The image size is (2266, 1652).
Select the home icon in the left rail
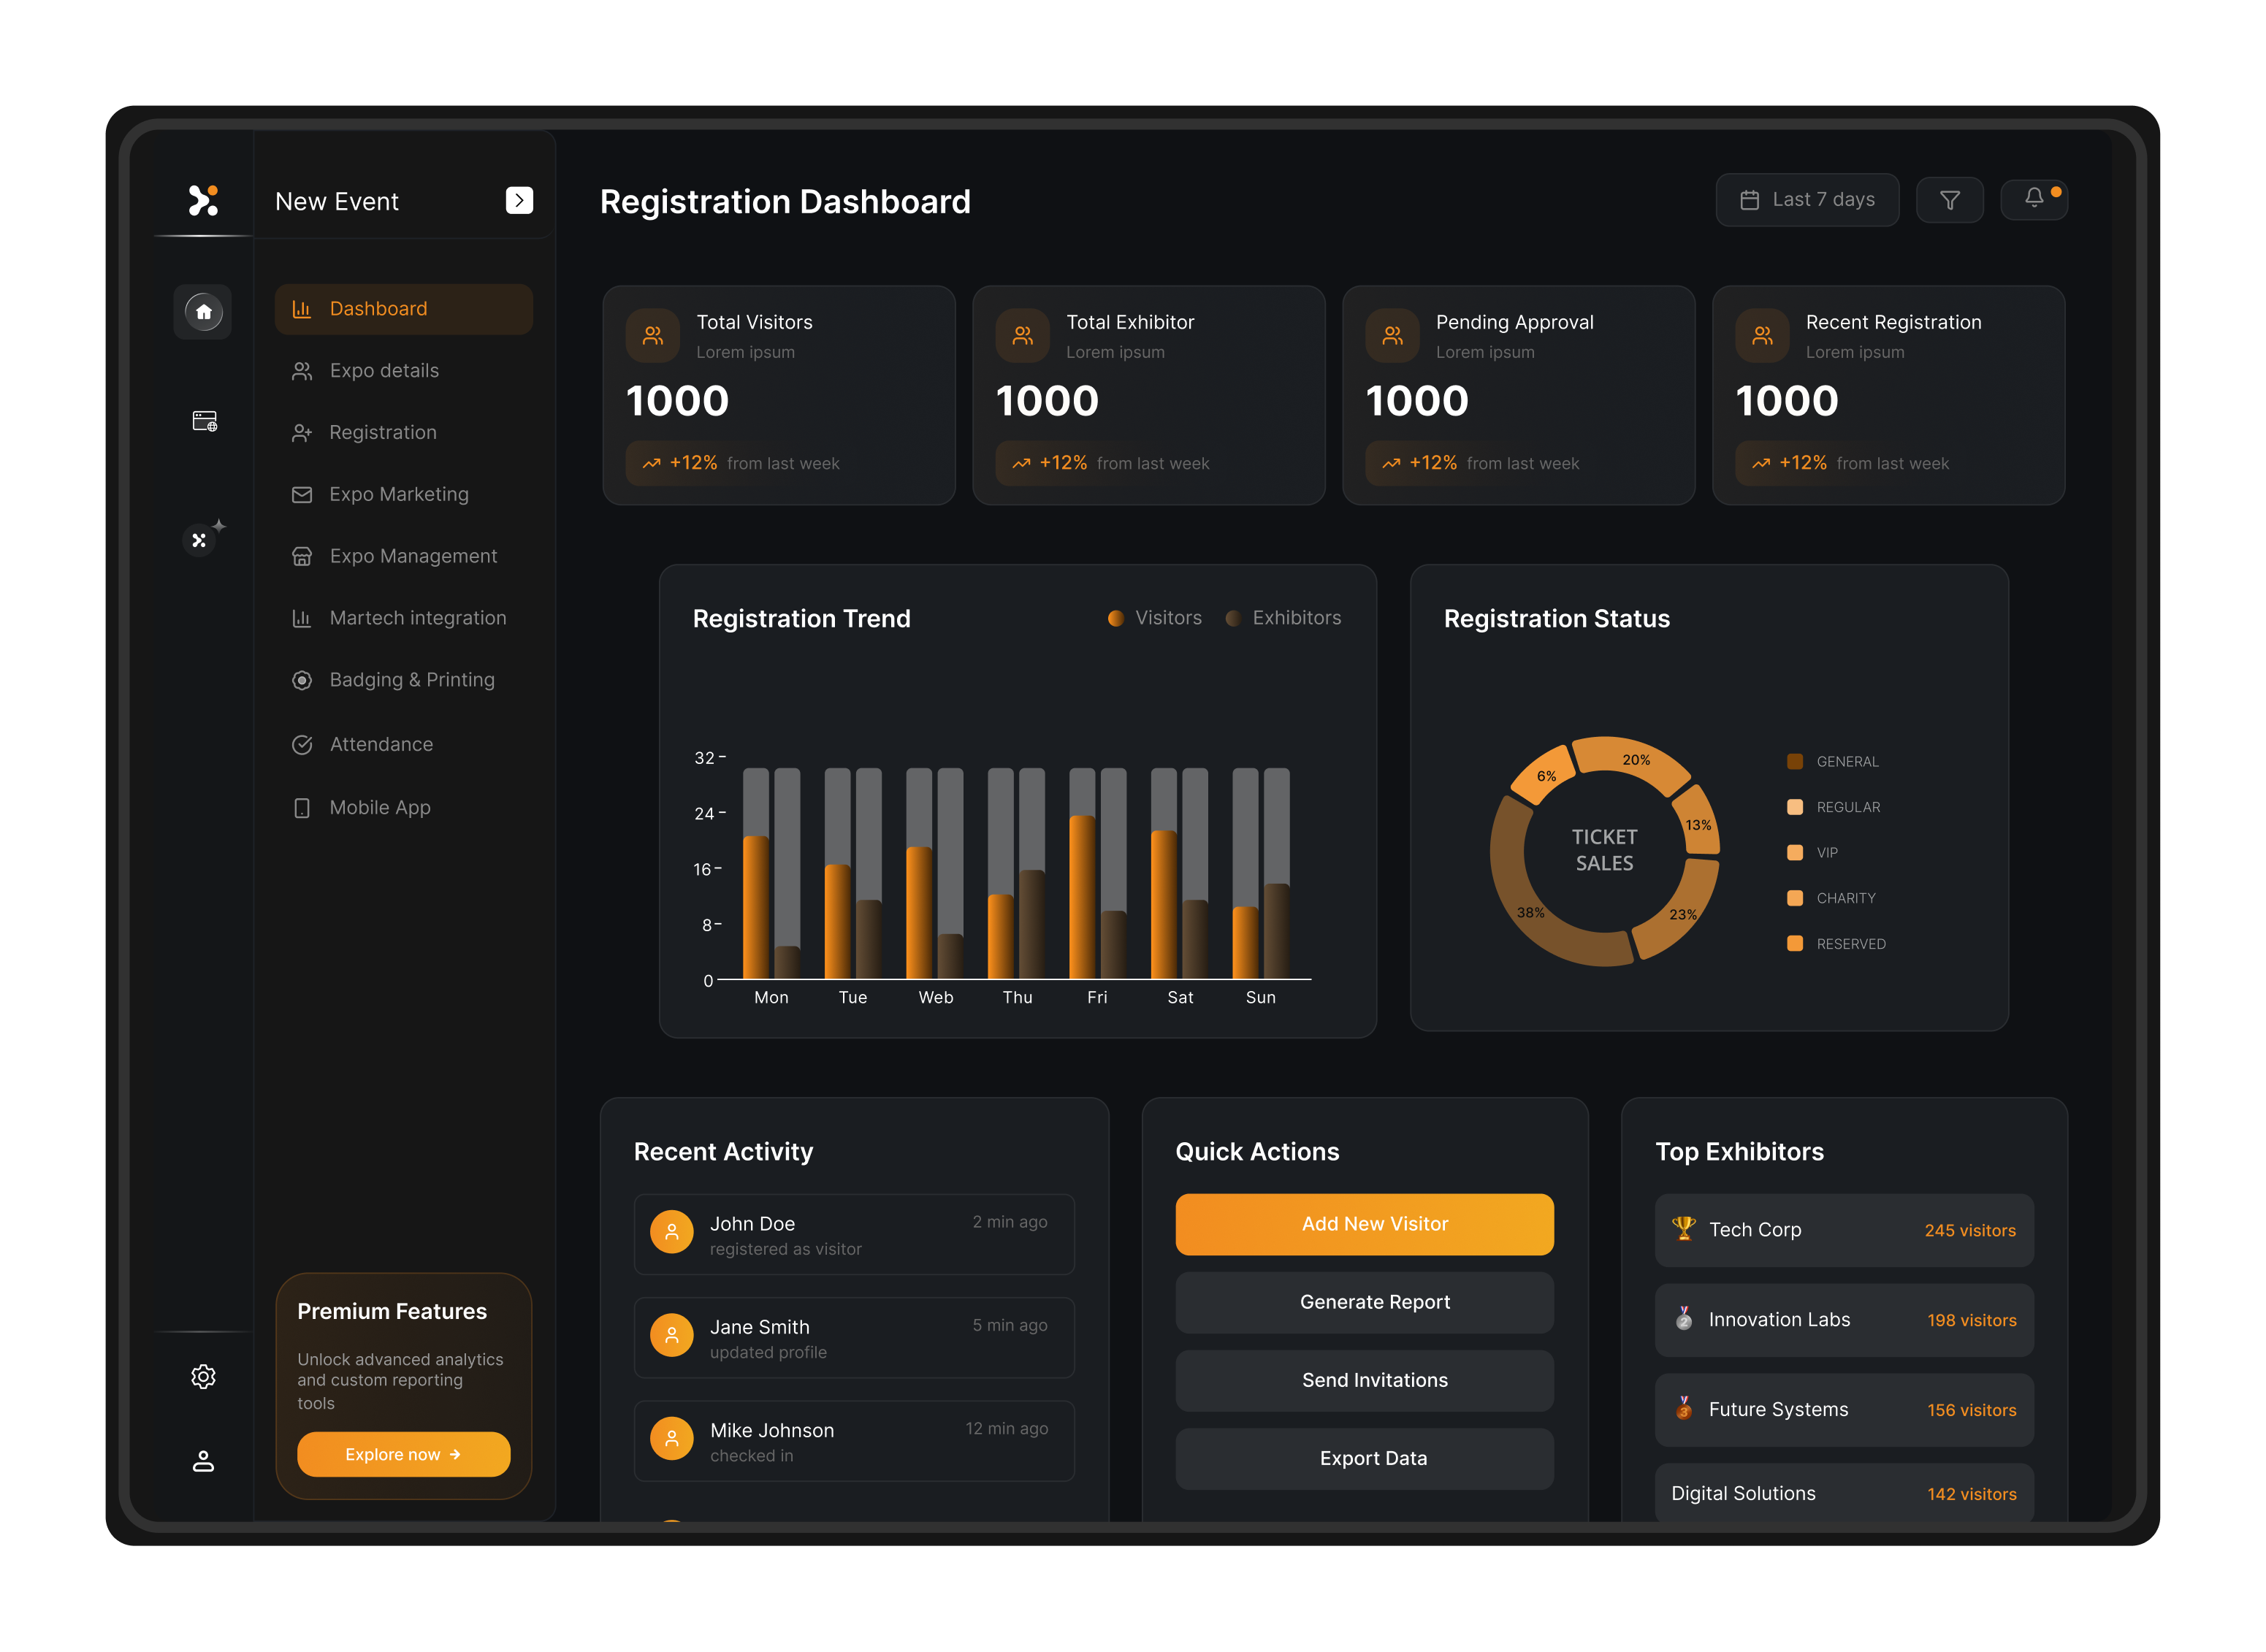(203, 312)
